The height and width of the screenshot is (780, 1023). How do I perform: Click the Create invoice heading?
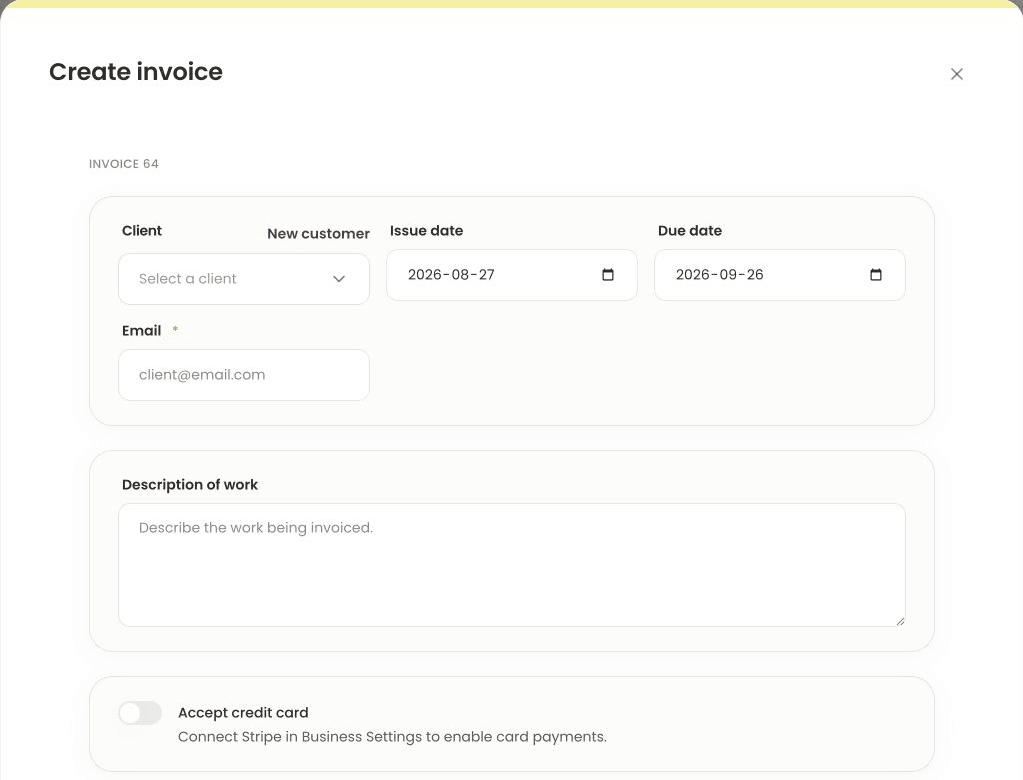136,72
